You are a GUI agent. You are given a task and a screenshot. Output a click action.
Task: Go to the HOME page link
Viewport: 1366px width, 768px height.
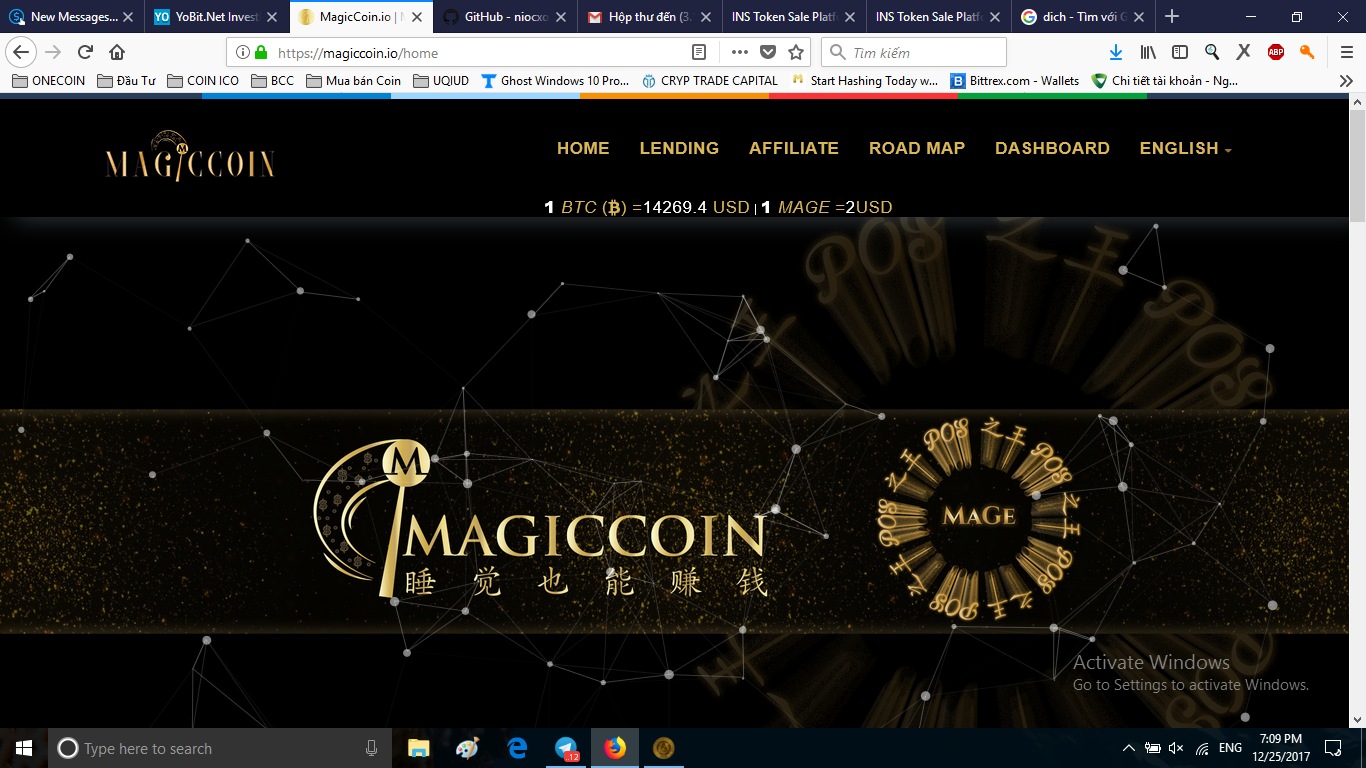click(583, 148)
